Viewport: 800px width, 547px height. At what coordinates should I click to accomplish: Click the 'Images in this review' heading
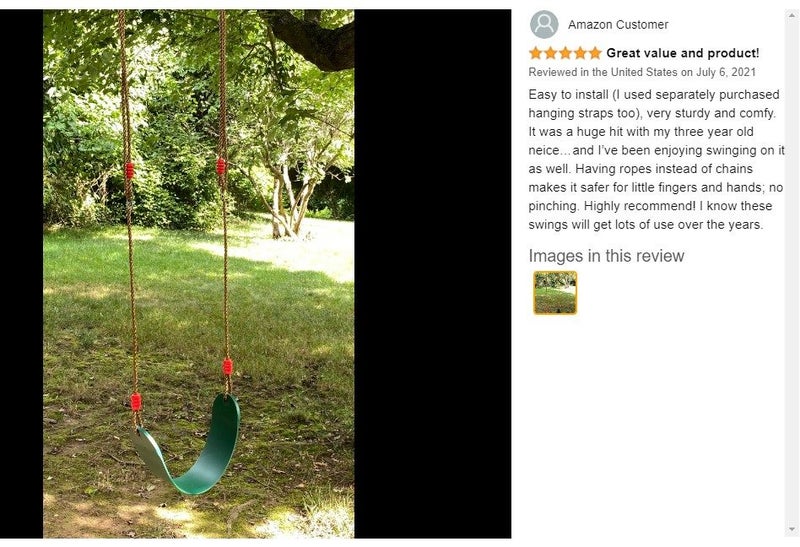(606, 256)
